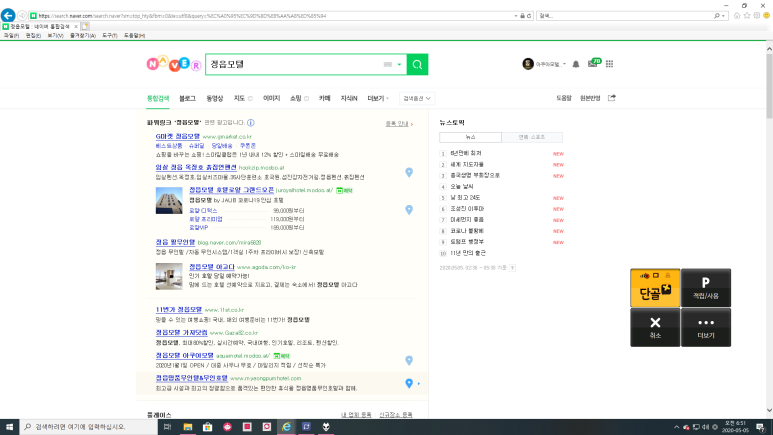Open File Explorer from the taskbar

pos(188,427)
